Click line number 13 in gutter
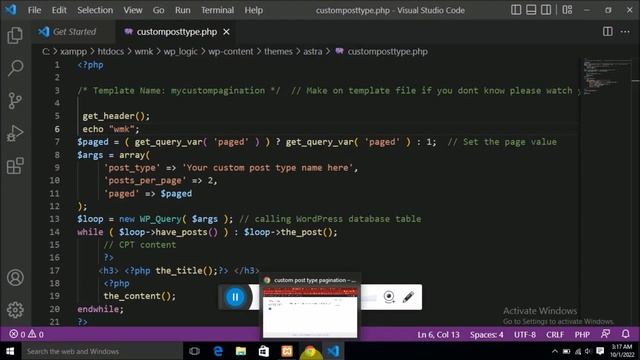 [55, 219]
